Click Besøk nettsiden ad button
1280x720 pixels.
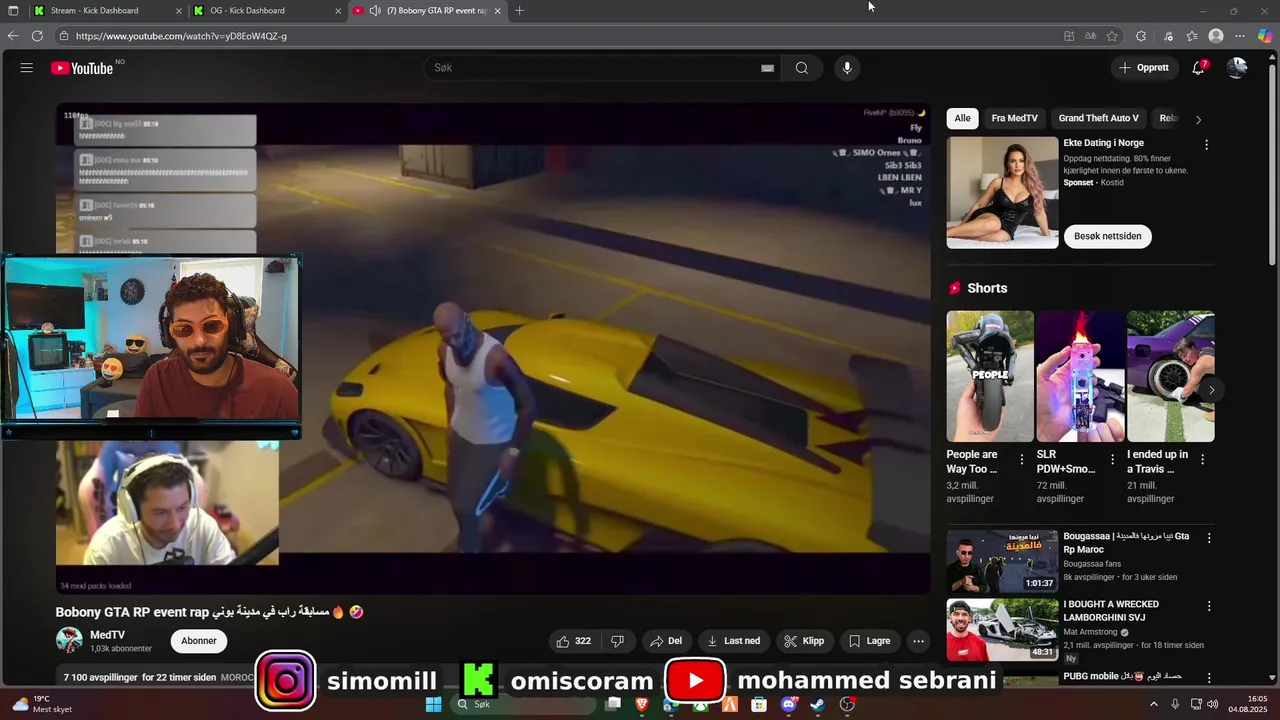point(1107,236)
